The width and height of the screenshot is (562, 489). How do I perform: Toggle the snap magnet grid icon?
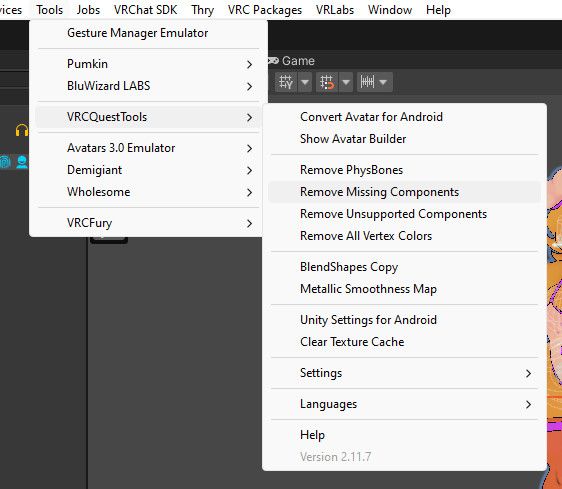[x=327, y=82]
